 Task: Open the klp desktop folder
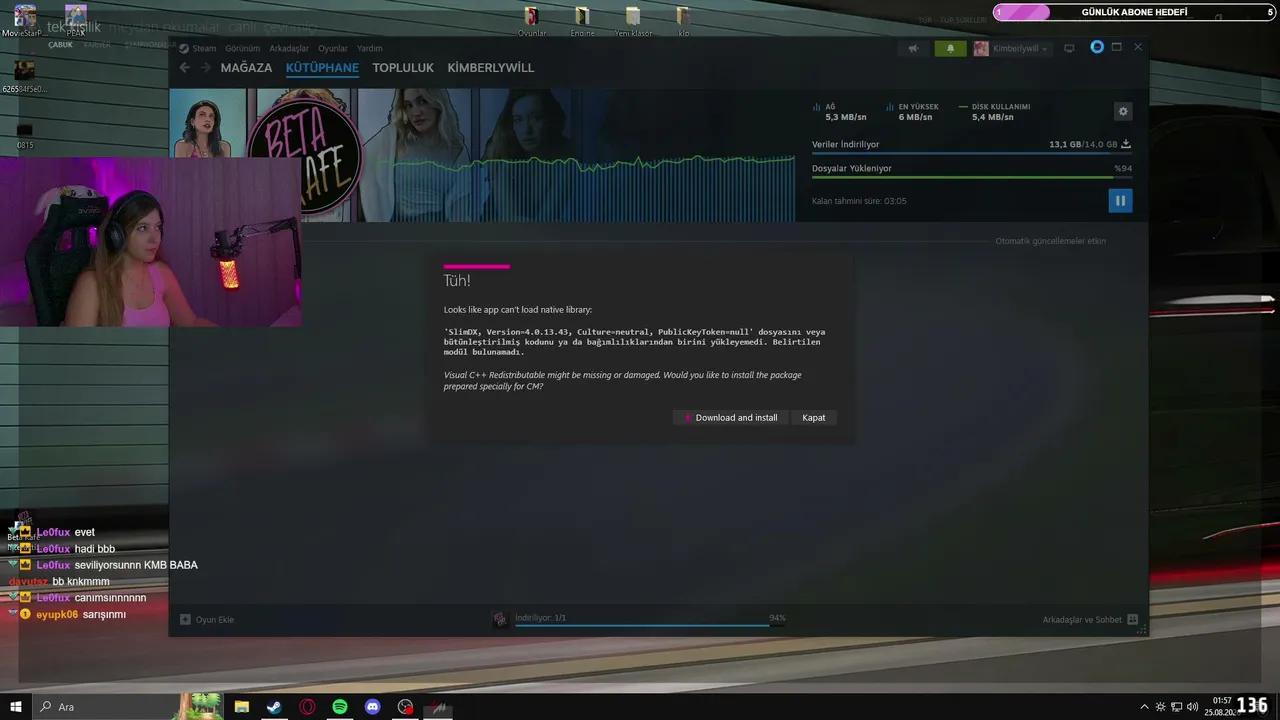click(x=684, y=21)
